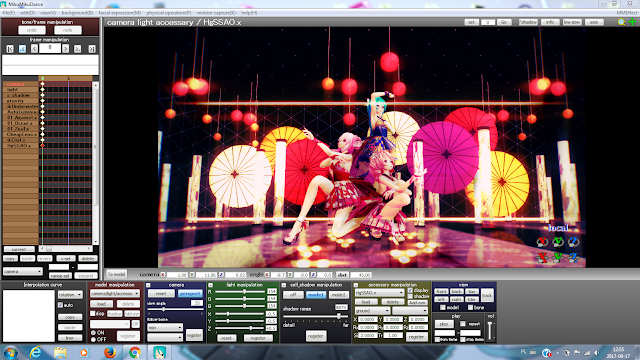Open HgSSAO.x accessory dropdown
Image resolution: width=640 pixels, height=360 pixels.
[379, 293]
